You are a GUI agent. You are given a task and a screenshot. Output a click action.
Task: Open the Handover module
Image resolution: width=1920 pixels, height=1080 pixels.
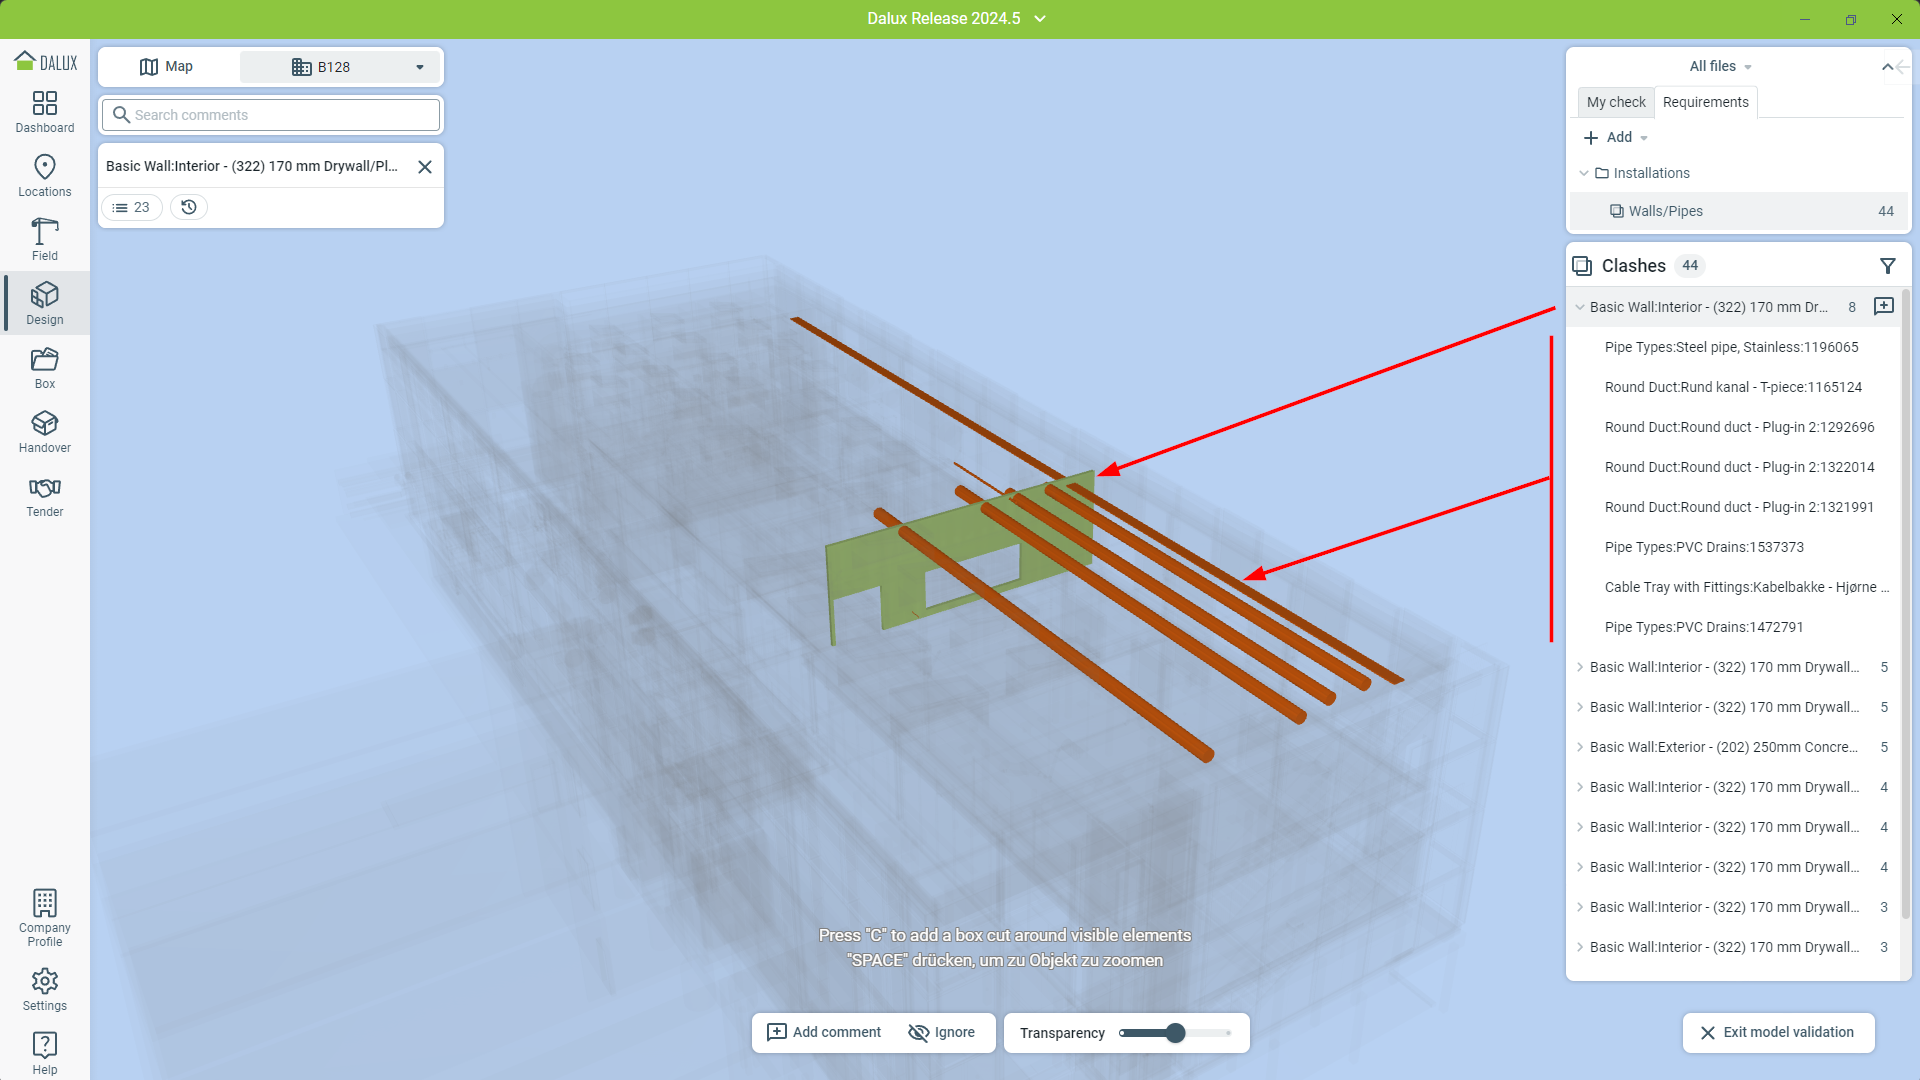click(45, 431)
